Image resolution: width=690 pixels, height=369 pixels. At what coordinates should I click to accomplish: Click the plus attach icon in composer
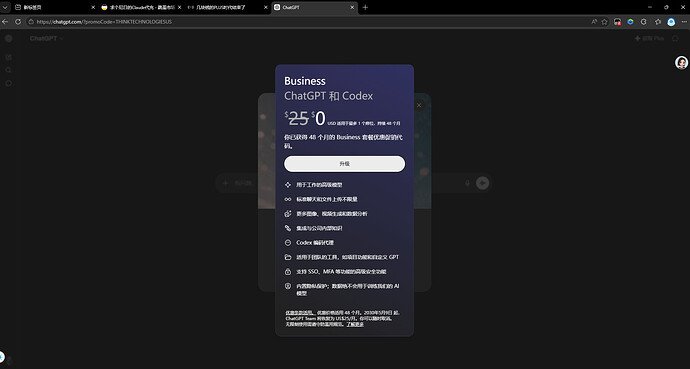[x=225, y=183]
